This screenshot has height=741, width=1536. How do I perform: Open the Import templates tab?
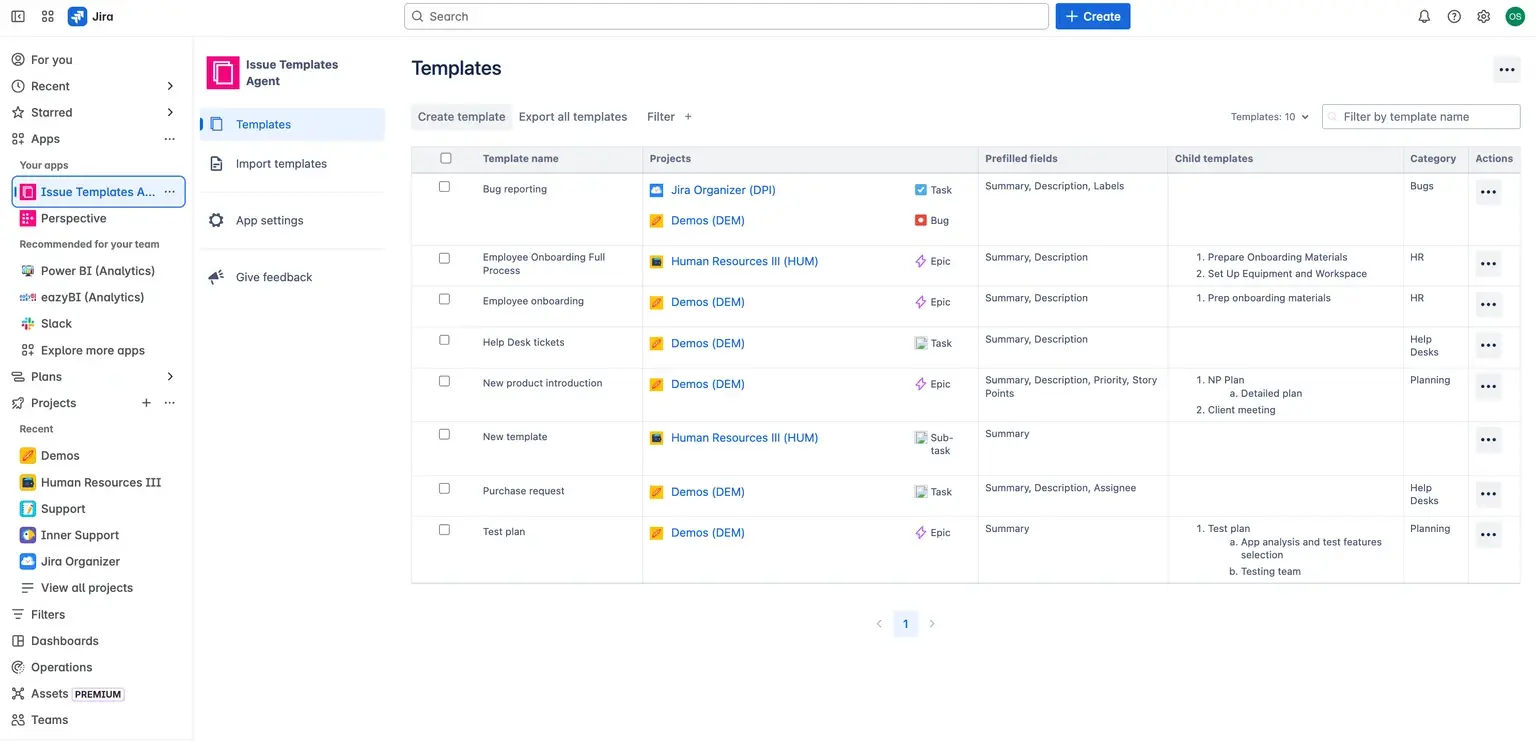[x=281, y=164]
